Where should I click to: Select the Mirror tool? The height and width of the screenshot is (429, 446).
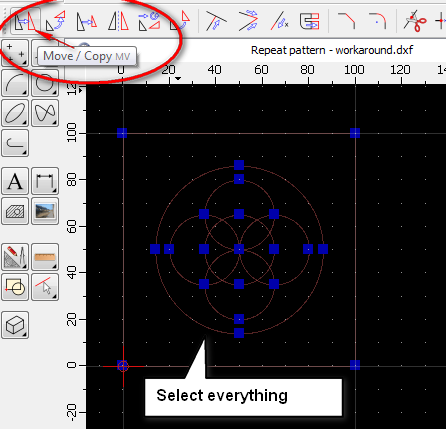point(118,21)
